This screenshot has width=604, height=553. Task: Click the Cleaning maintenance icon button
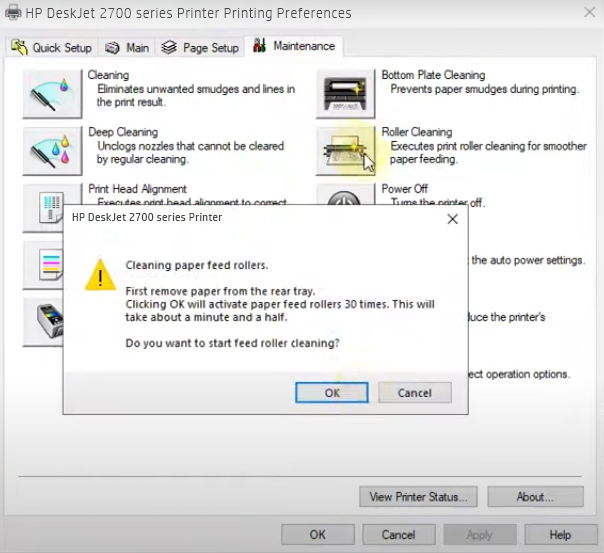(52, 94)
